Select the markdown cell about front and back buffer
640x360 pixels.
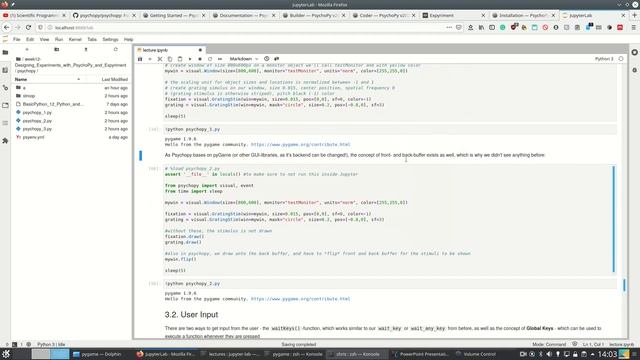coord(355,155)
